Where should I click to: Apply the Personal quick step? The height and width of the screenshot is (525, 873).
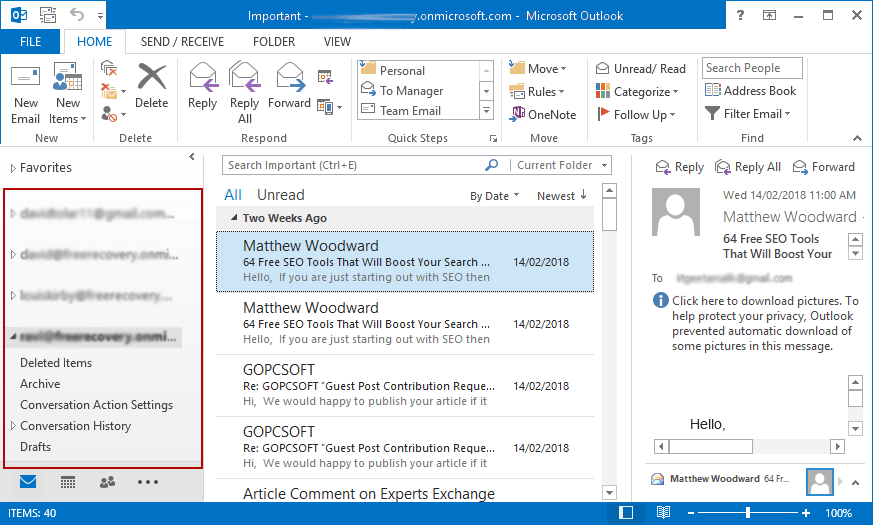coord(418,70)
